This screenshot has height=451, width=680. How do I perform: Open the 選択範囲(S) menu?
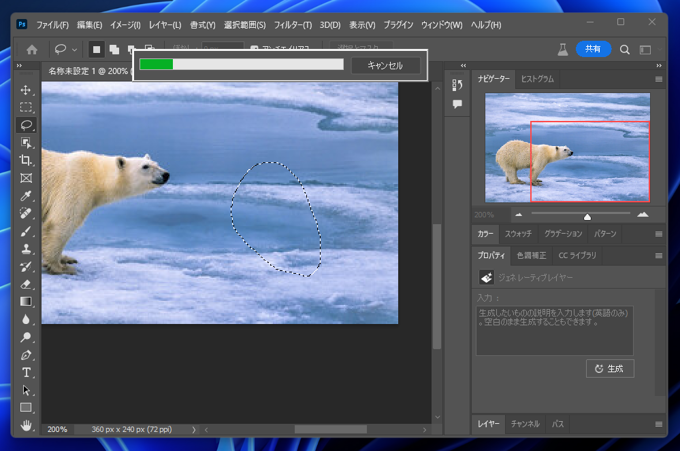[245, 25]
